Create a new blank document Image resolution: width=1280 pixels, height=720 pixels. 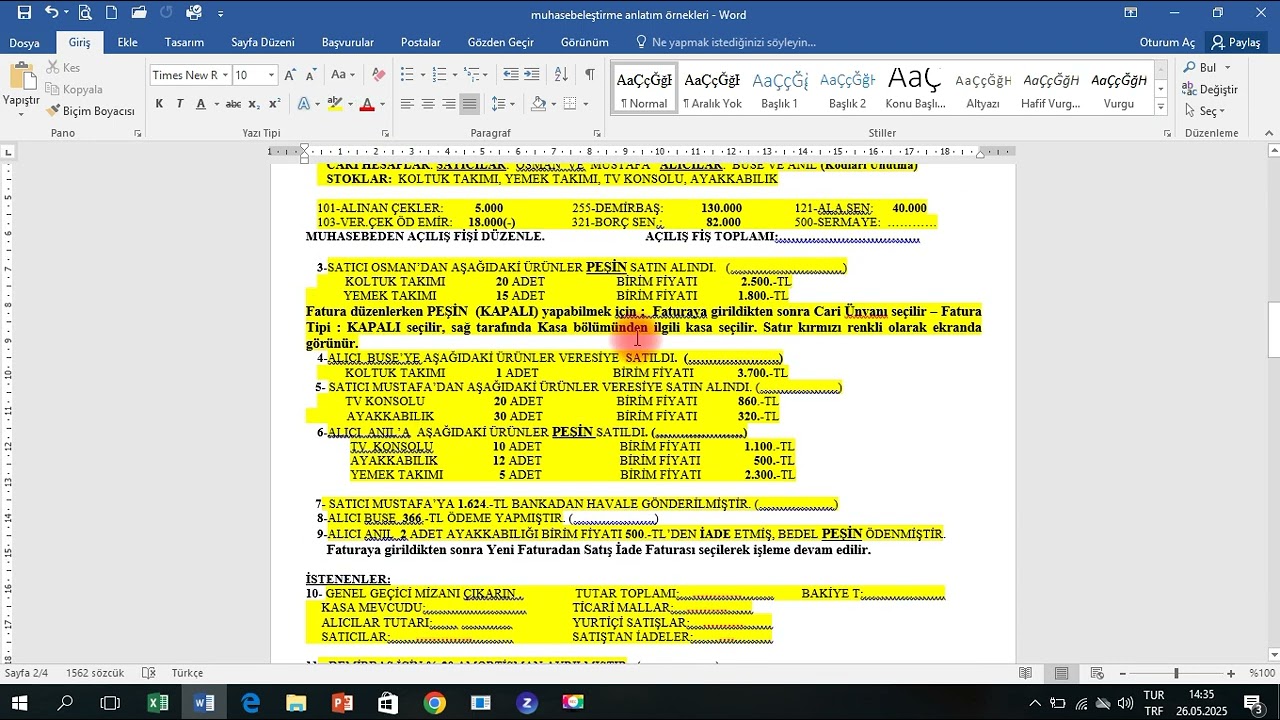coord(111,13)
